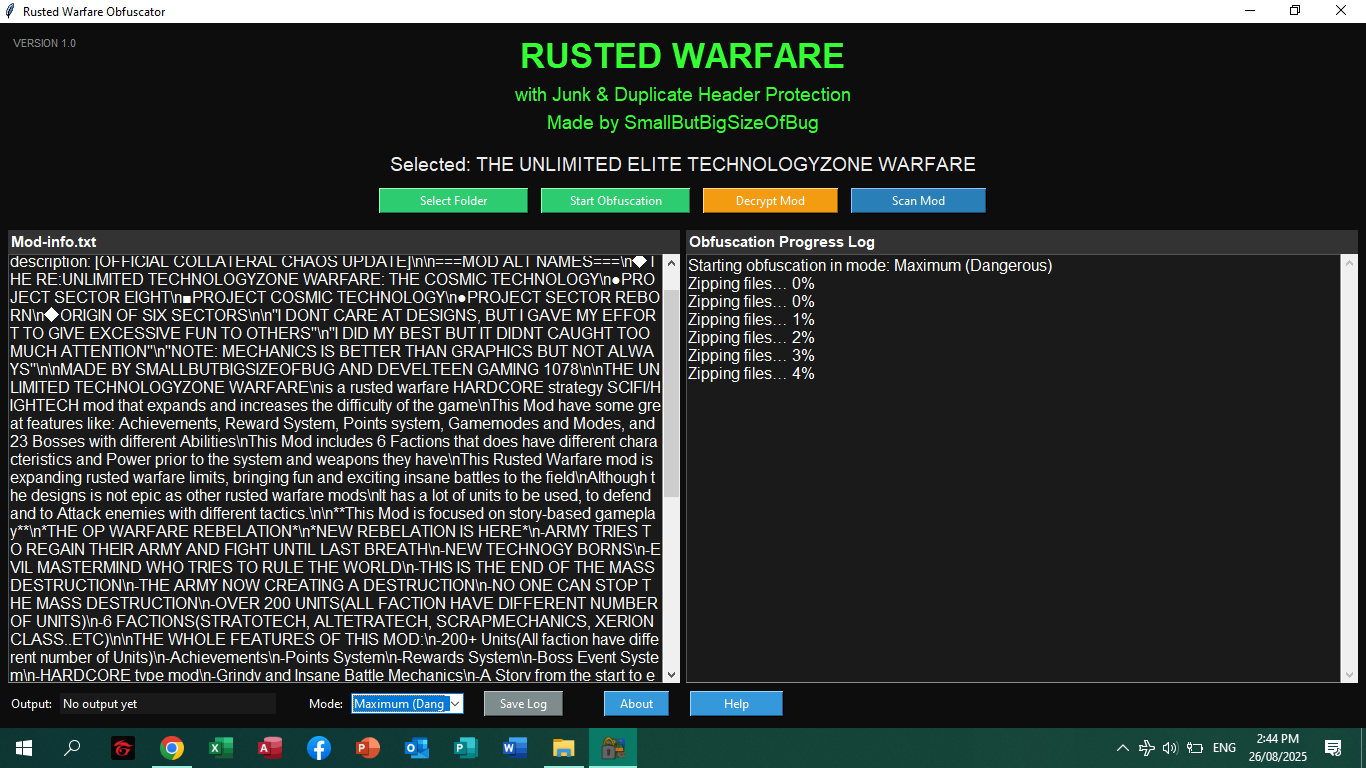Click the orange Decrypt Mod button
This screenshot has width=1366, height=768.
click(x=770, y=201)
